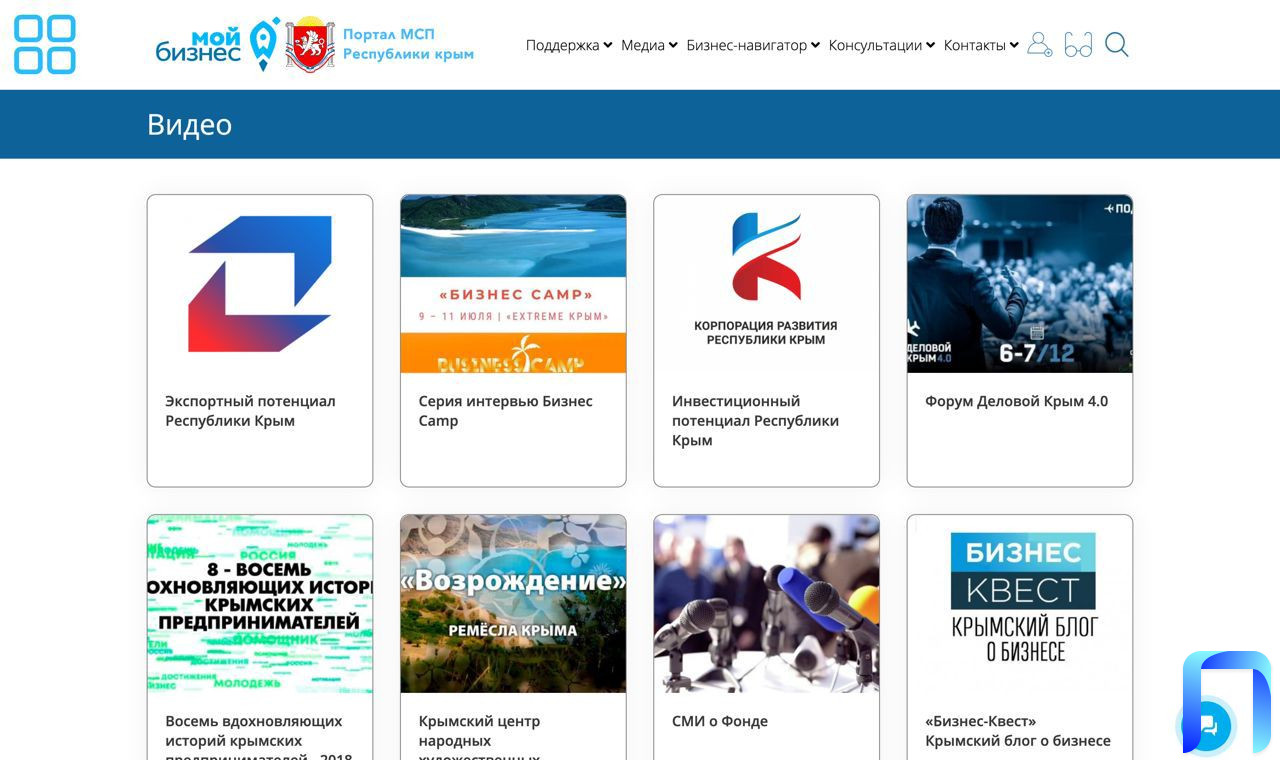The width and height of the screenshot is (1280, 760).
Task: Open the Серия интервью Бизнес Camp link
Action: point(505,411)
